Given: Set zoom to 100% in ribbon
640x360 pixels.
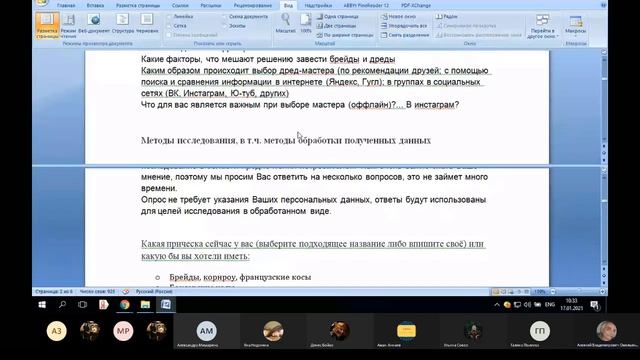Looking at the screenshot, I should click(x=306, y=24).
